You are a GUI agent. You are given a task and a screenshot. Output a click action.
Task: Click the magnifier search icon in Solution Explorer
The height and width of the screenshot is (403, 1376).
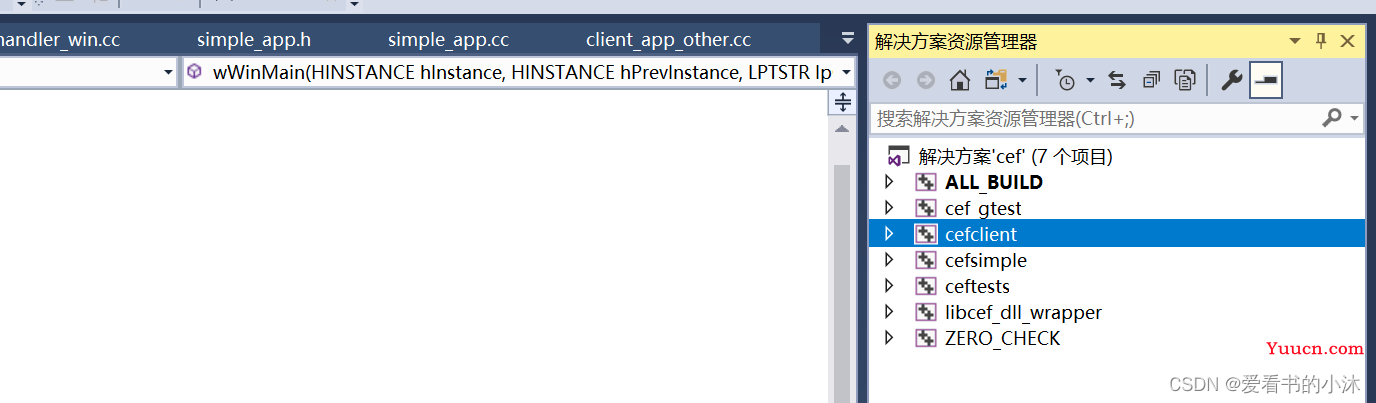(1332, 118)
